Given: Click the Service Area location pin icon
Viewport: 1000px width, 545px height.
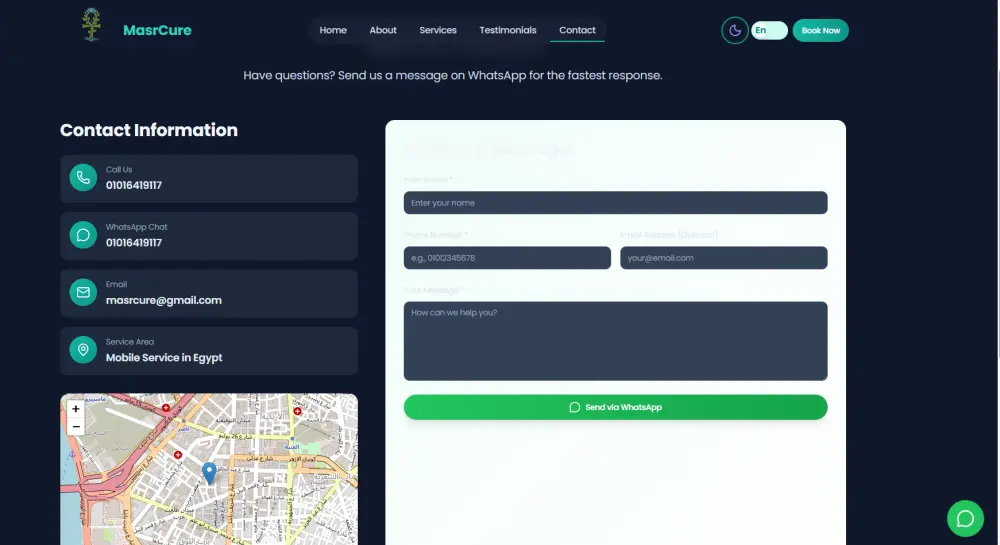Looking at the screenshot, I should (83, 350).
